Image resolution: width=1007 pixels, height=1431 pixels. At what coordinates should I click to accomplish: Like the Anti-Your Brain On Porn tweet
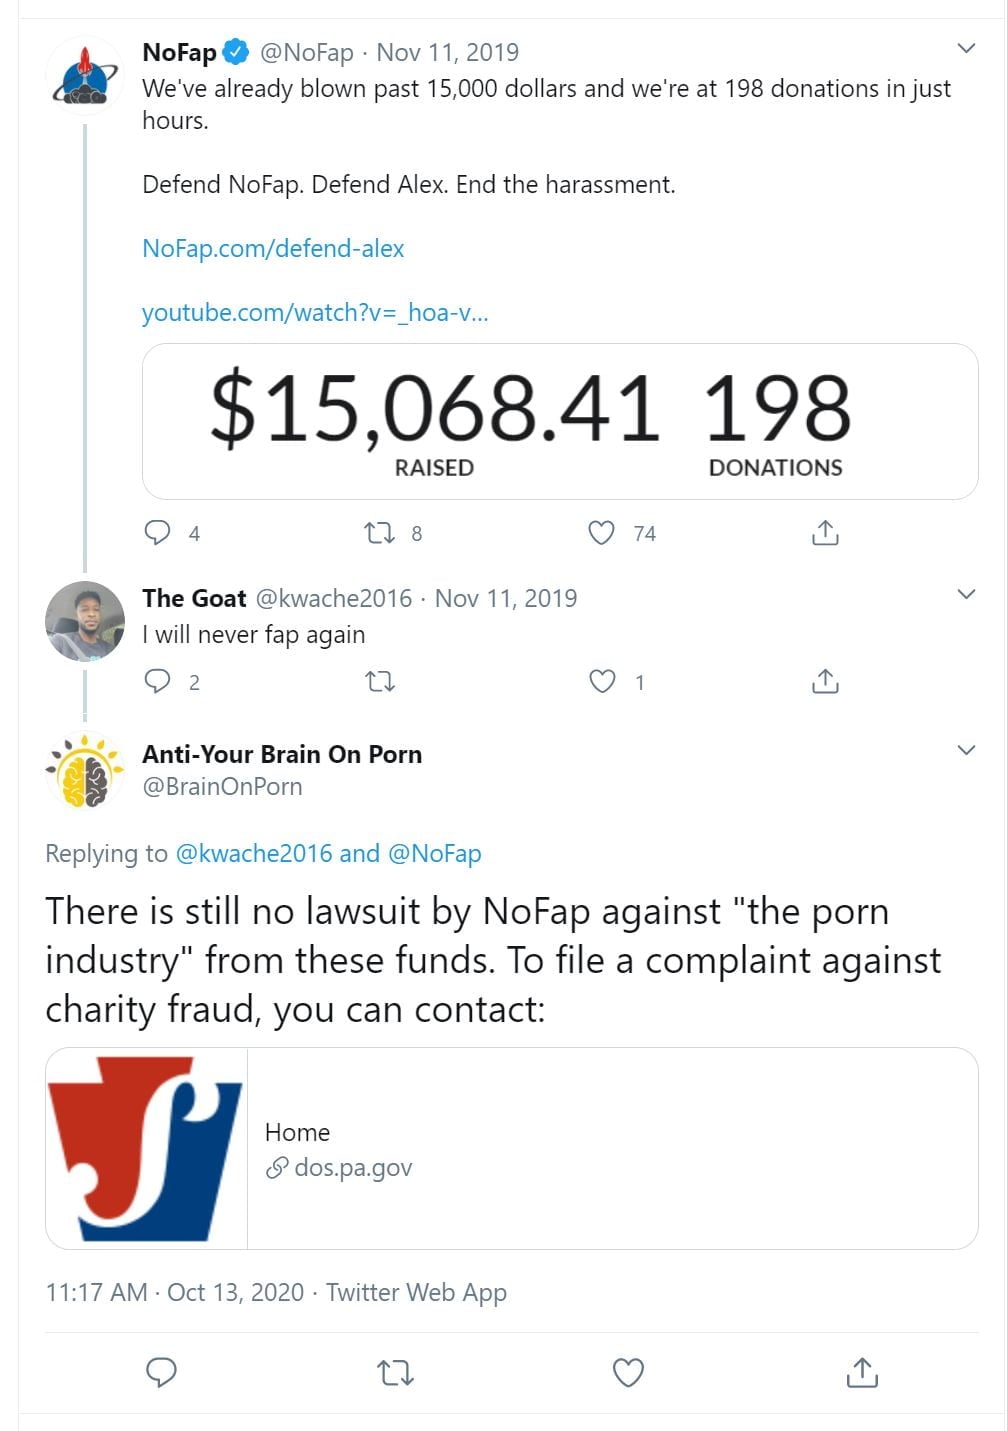tap(628, 1373)
